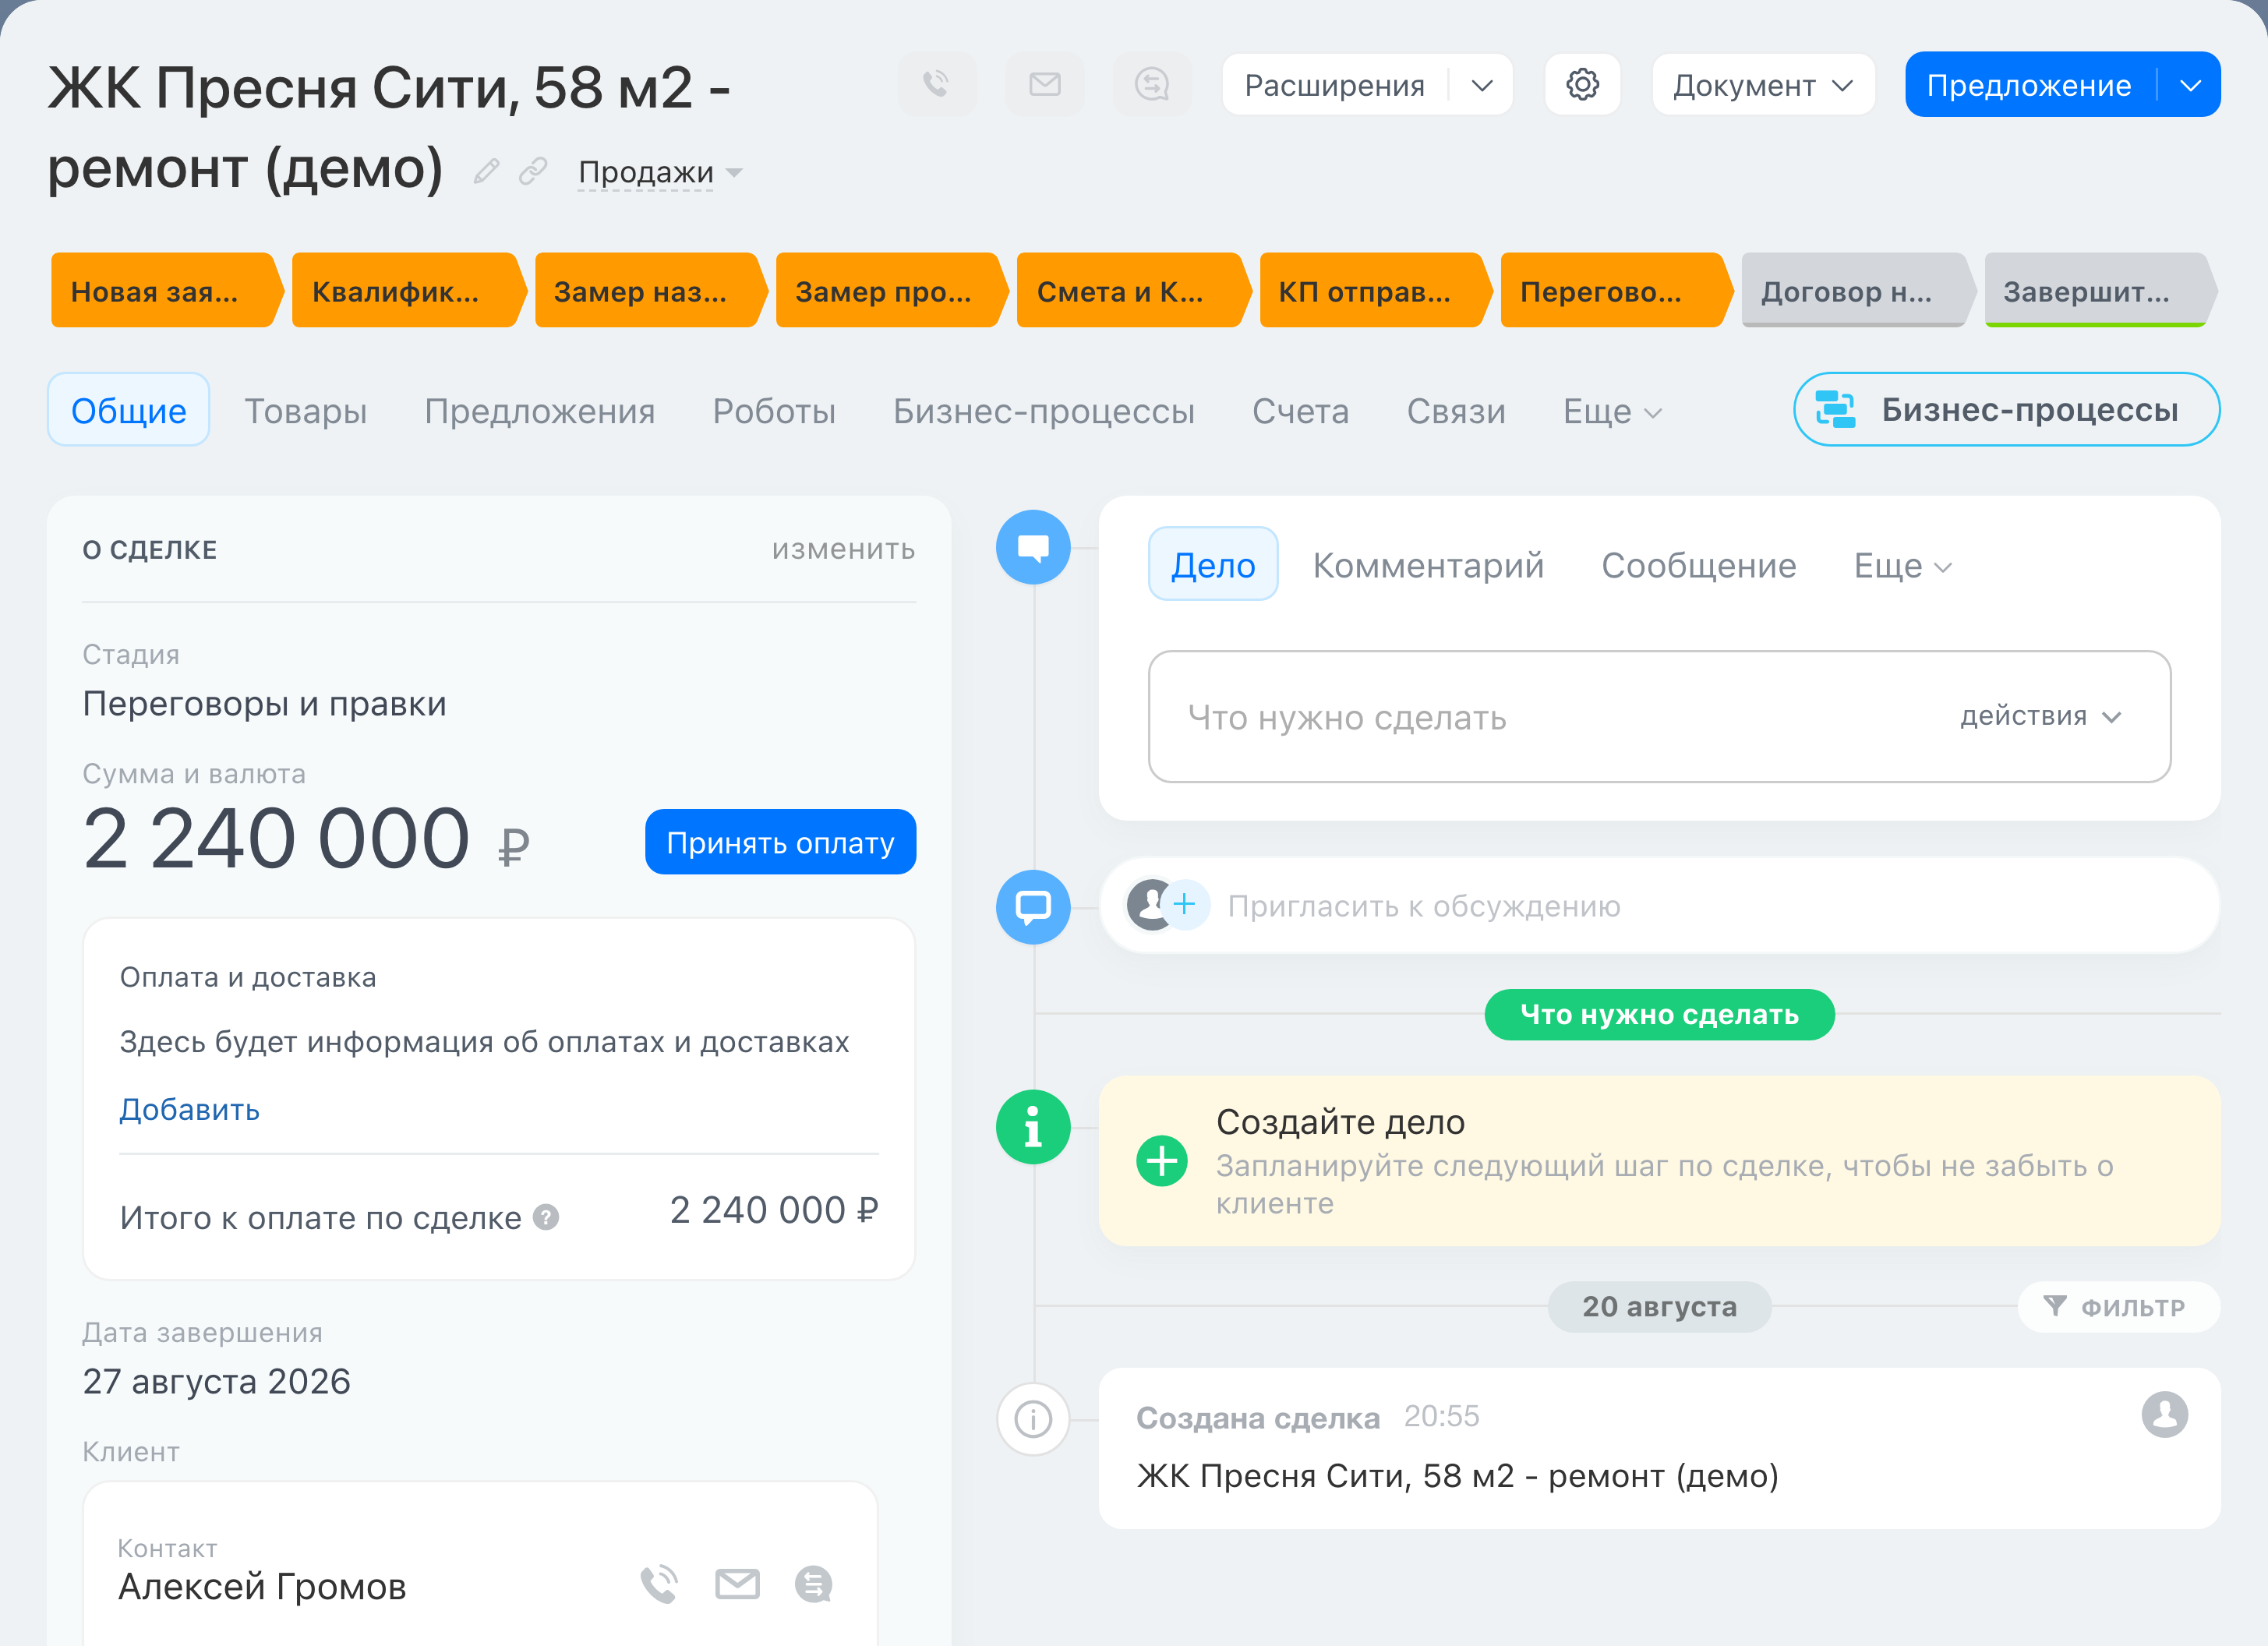Click the funnel icon on the Фильтр button
The width and height of the screenshot is (2268, 1646).
click(x=2054, y=1306)
